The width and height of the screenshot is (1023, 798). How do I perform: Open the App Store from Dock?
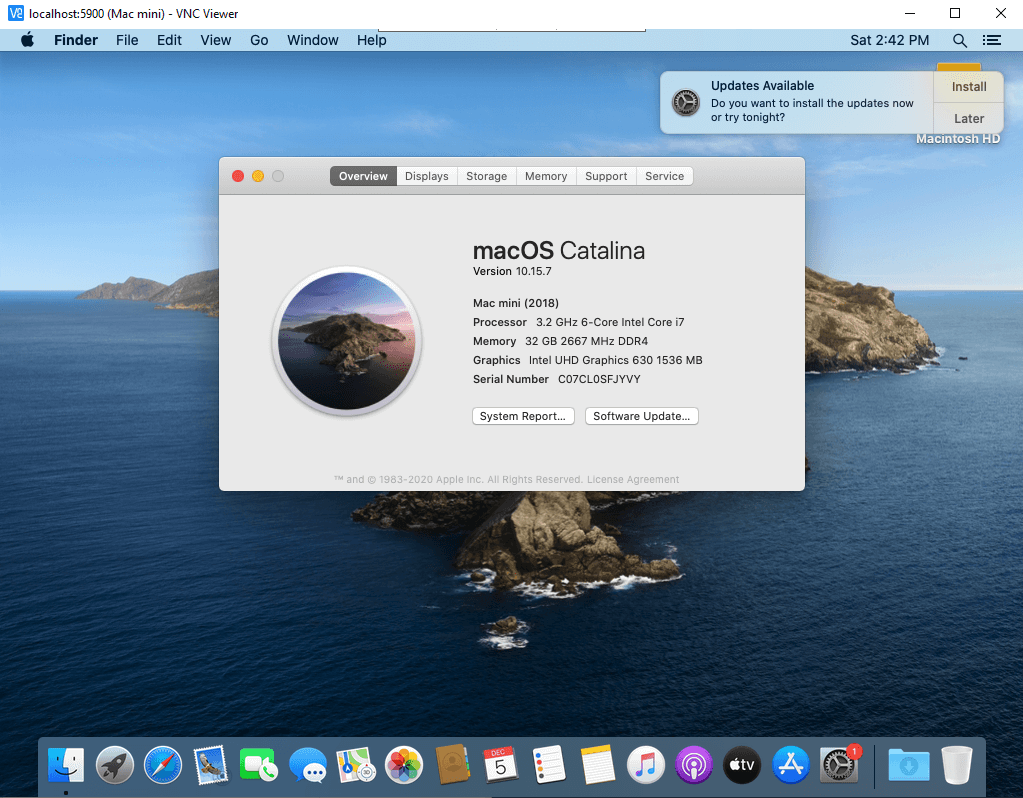791,766
